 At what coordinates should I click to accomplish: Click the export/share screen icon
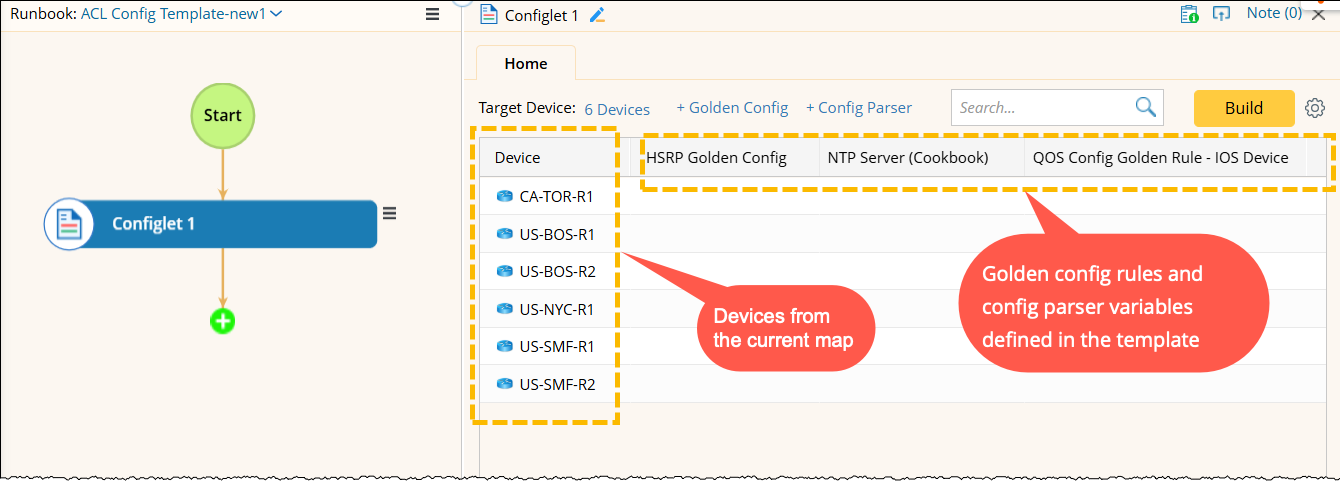pos(1221,14)
